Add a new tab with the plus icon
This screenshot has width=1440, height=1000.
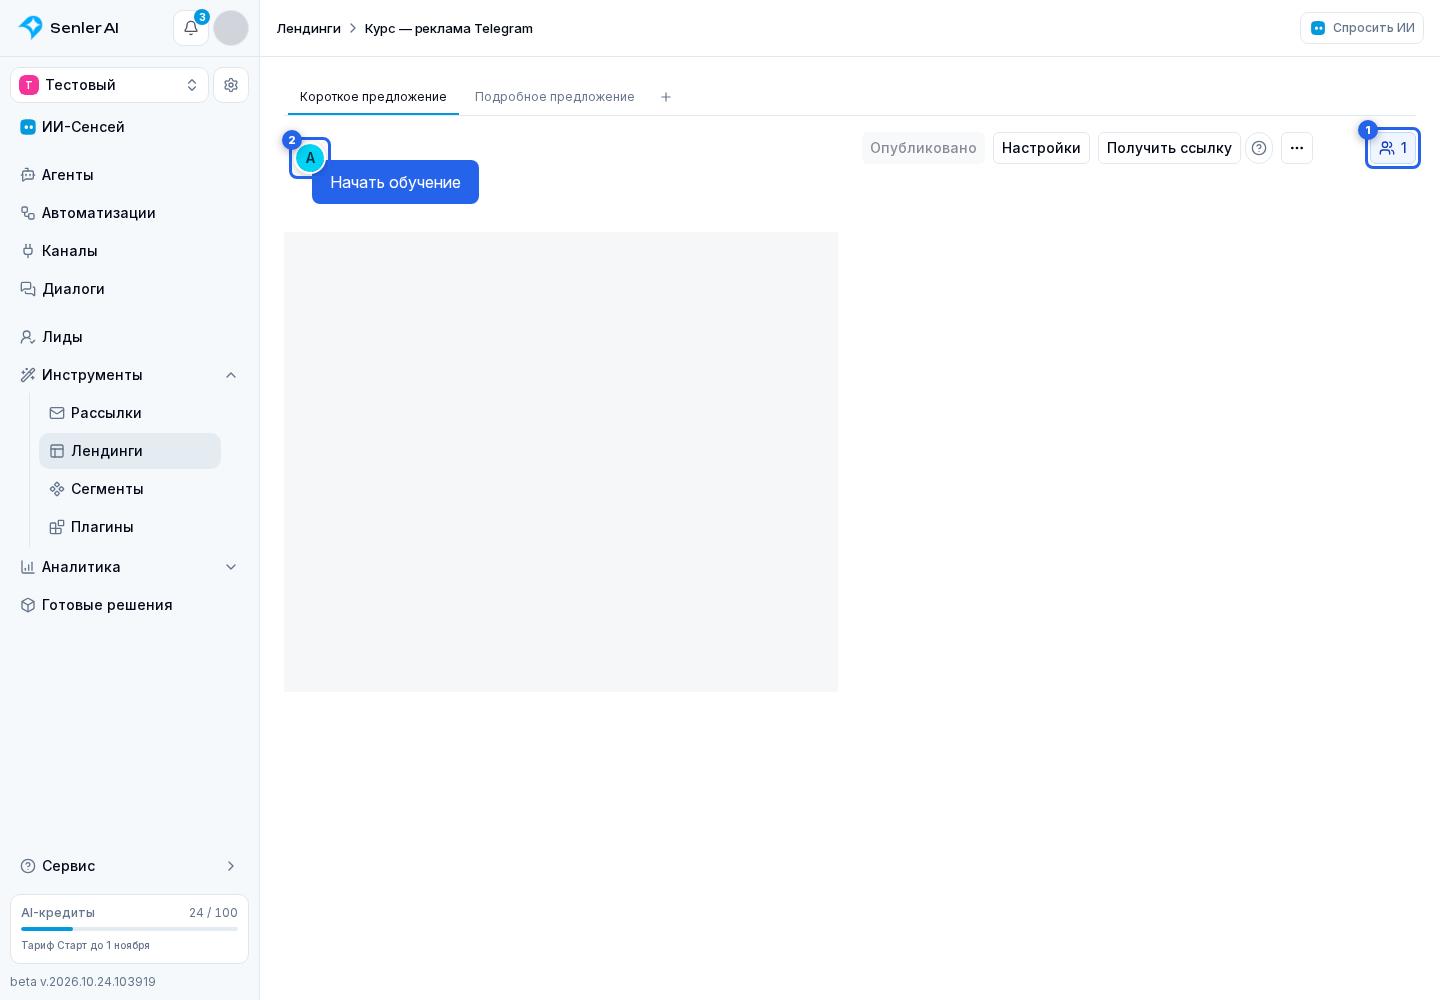pyautogui.click(x=666, y=97)
